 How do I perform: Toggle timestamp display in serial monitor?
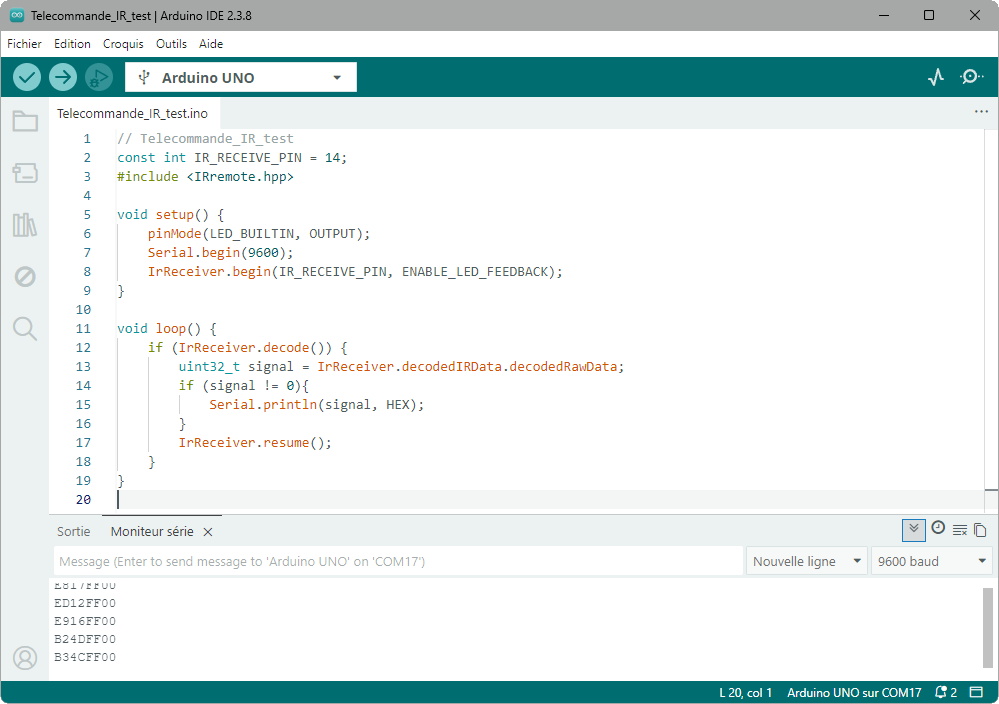click(938, 529)
